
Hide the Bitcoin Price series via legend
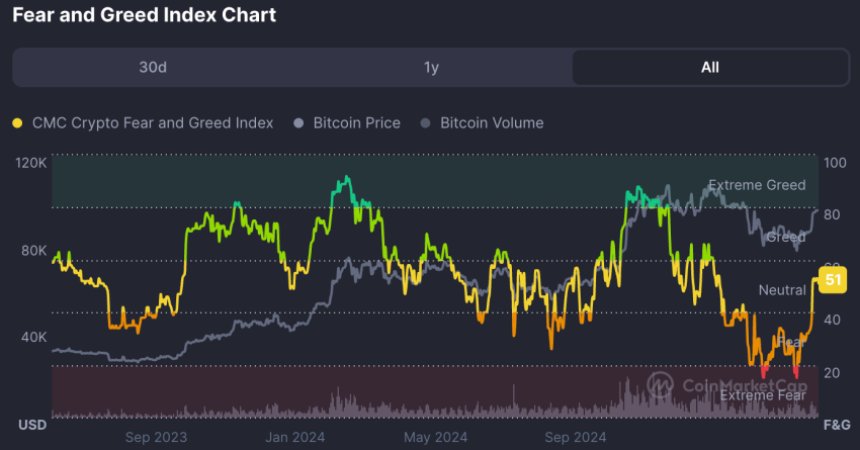tap(356, 123)
